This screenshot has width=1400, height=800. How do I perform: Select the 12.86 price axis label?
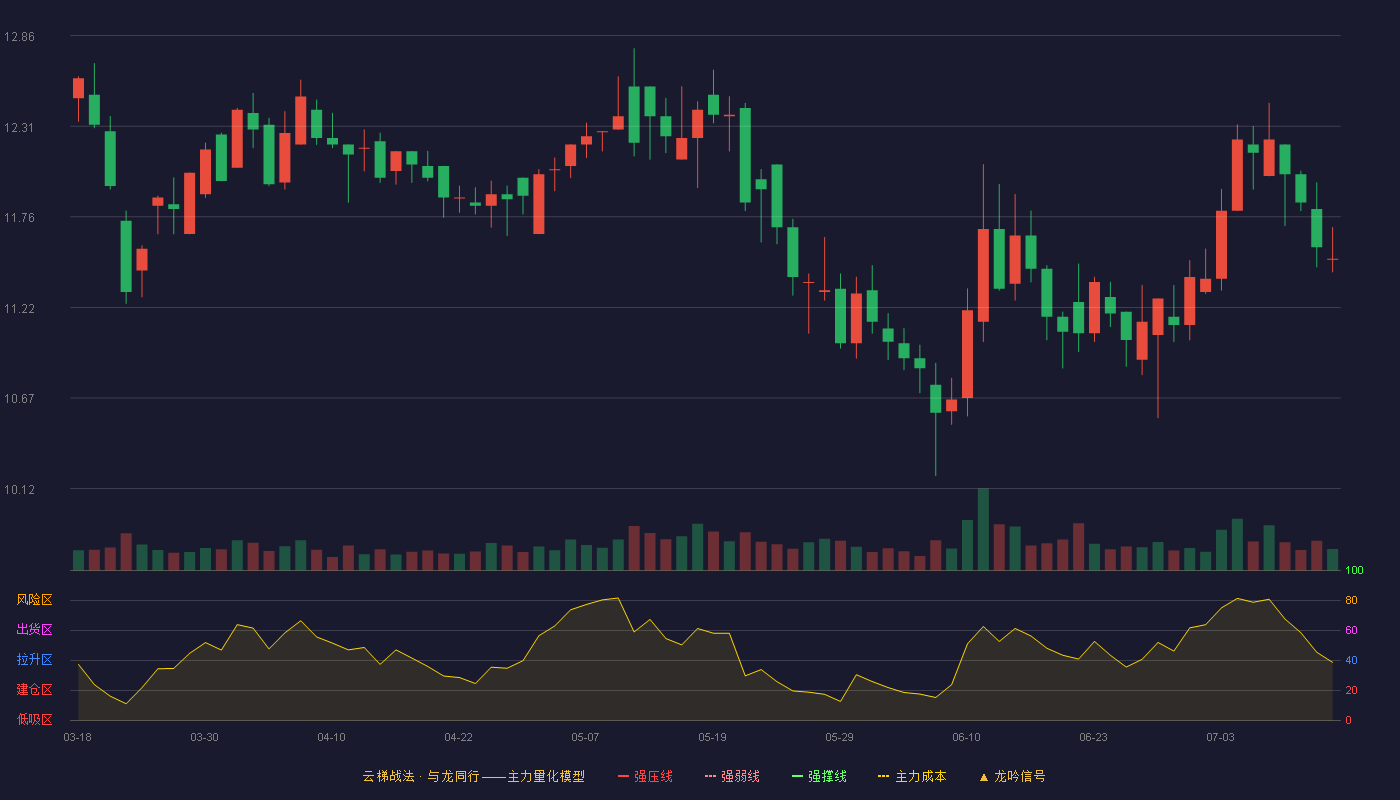click(19, 37)
